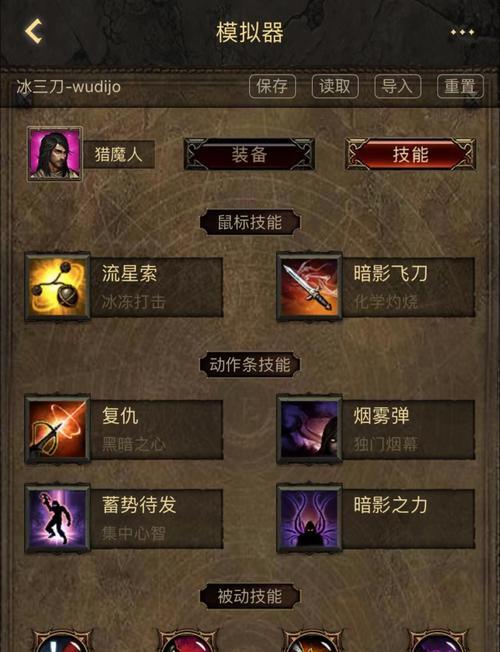Image resolution: width=500 pixels, height=652 pixels.
Task: Click the 重置 button
Action: pos(460,86)
